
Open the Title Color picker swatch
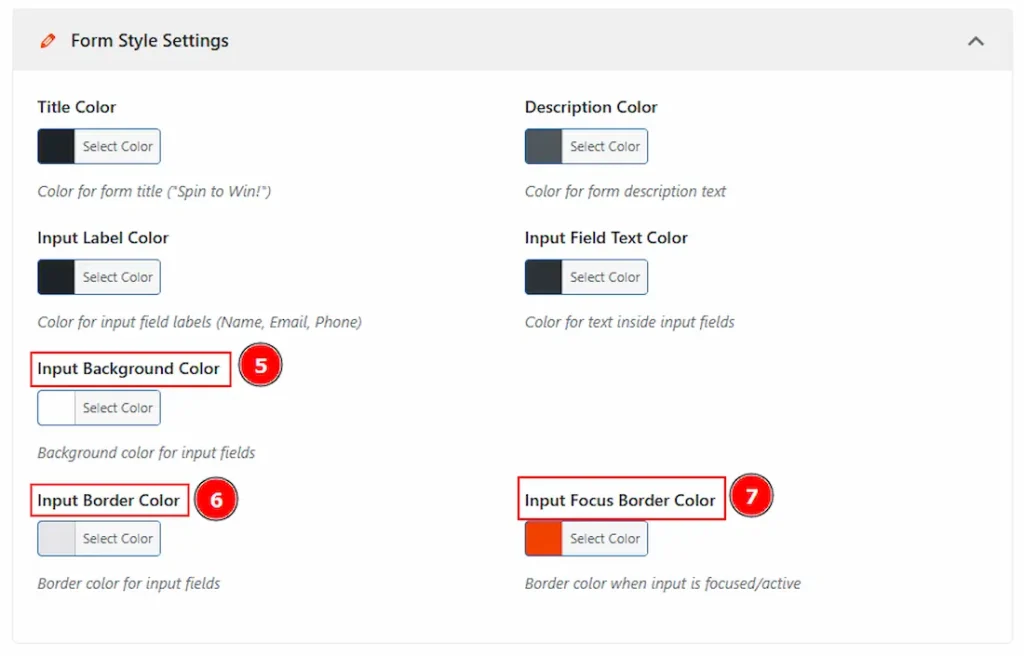click(55, 146)
